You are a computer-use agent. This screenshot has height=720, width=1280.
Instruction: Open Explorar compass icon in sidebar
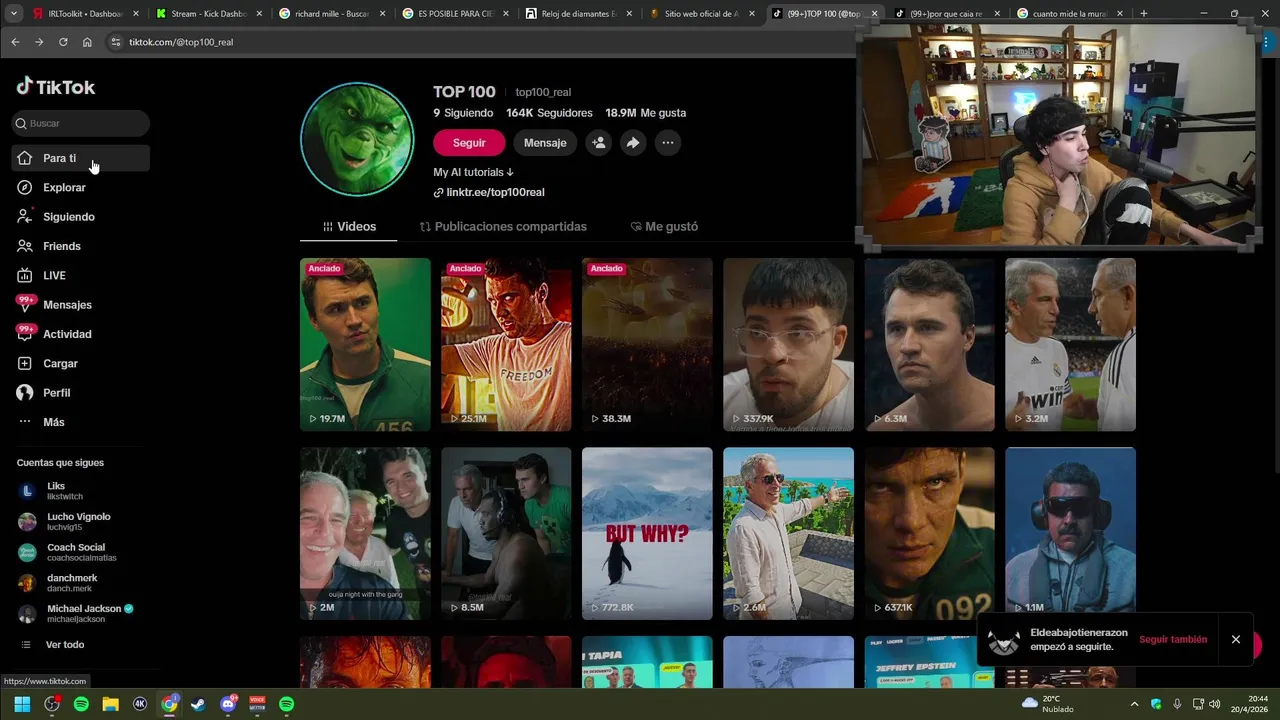click(x=25, y=187)
